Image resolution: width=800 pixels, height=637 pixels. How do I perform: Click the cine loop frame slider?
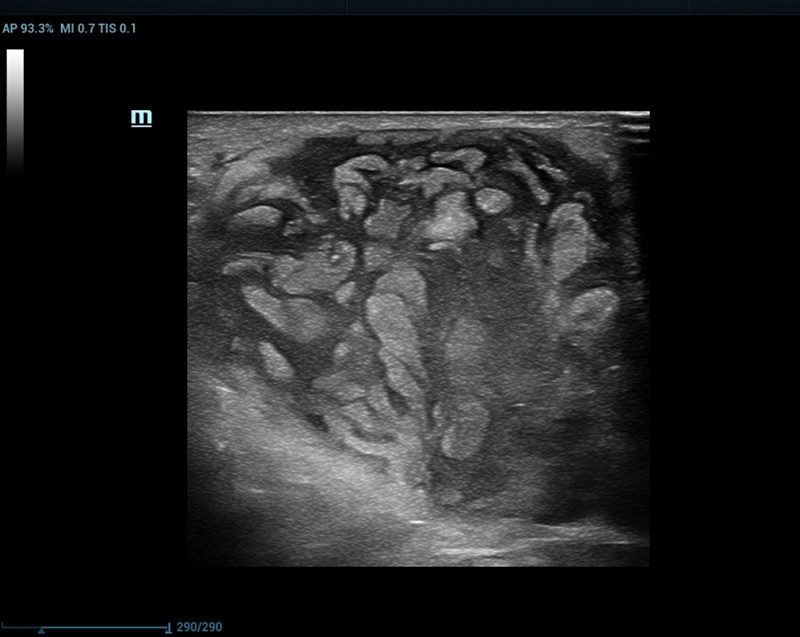pos(86,627)
